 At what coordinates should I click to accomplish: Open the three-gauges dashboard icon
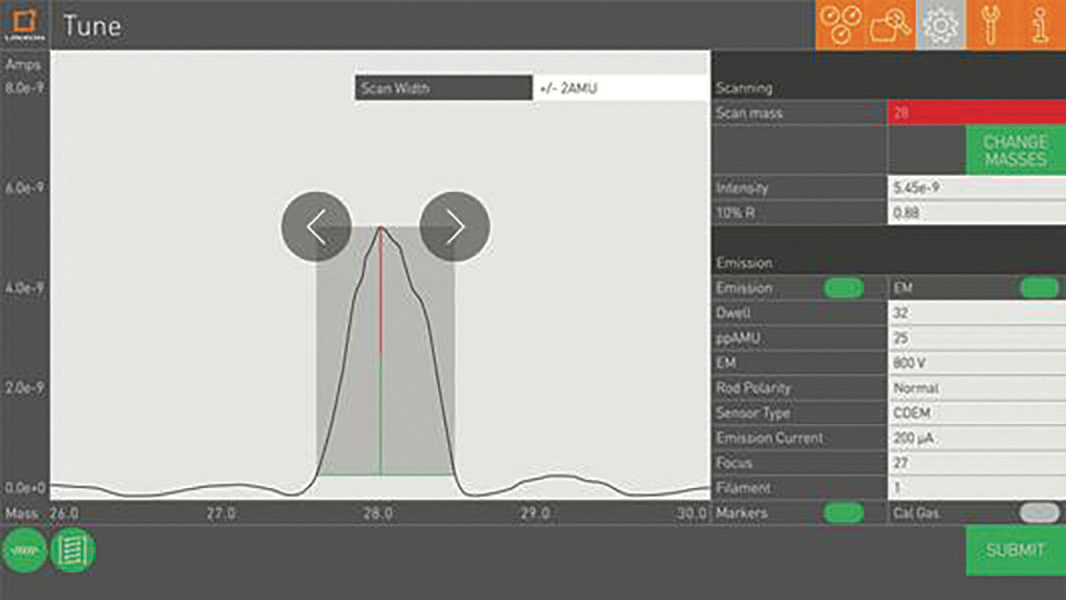[x=842, y=25]
